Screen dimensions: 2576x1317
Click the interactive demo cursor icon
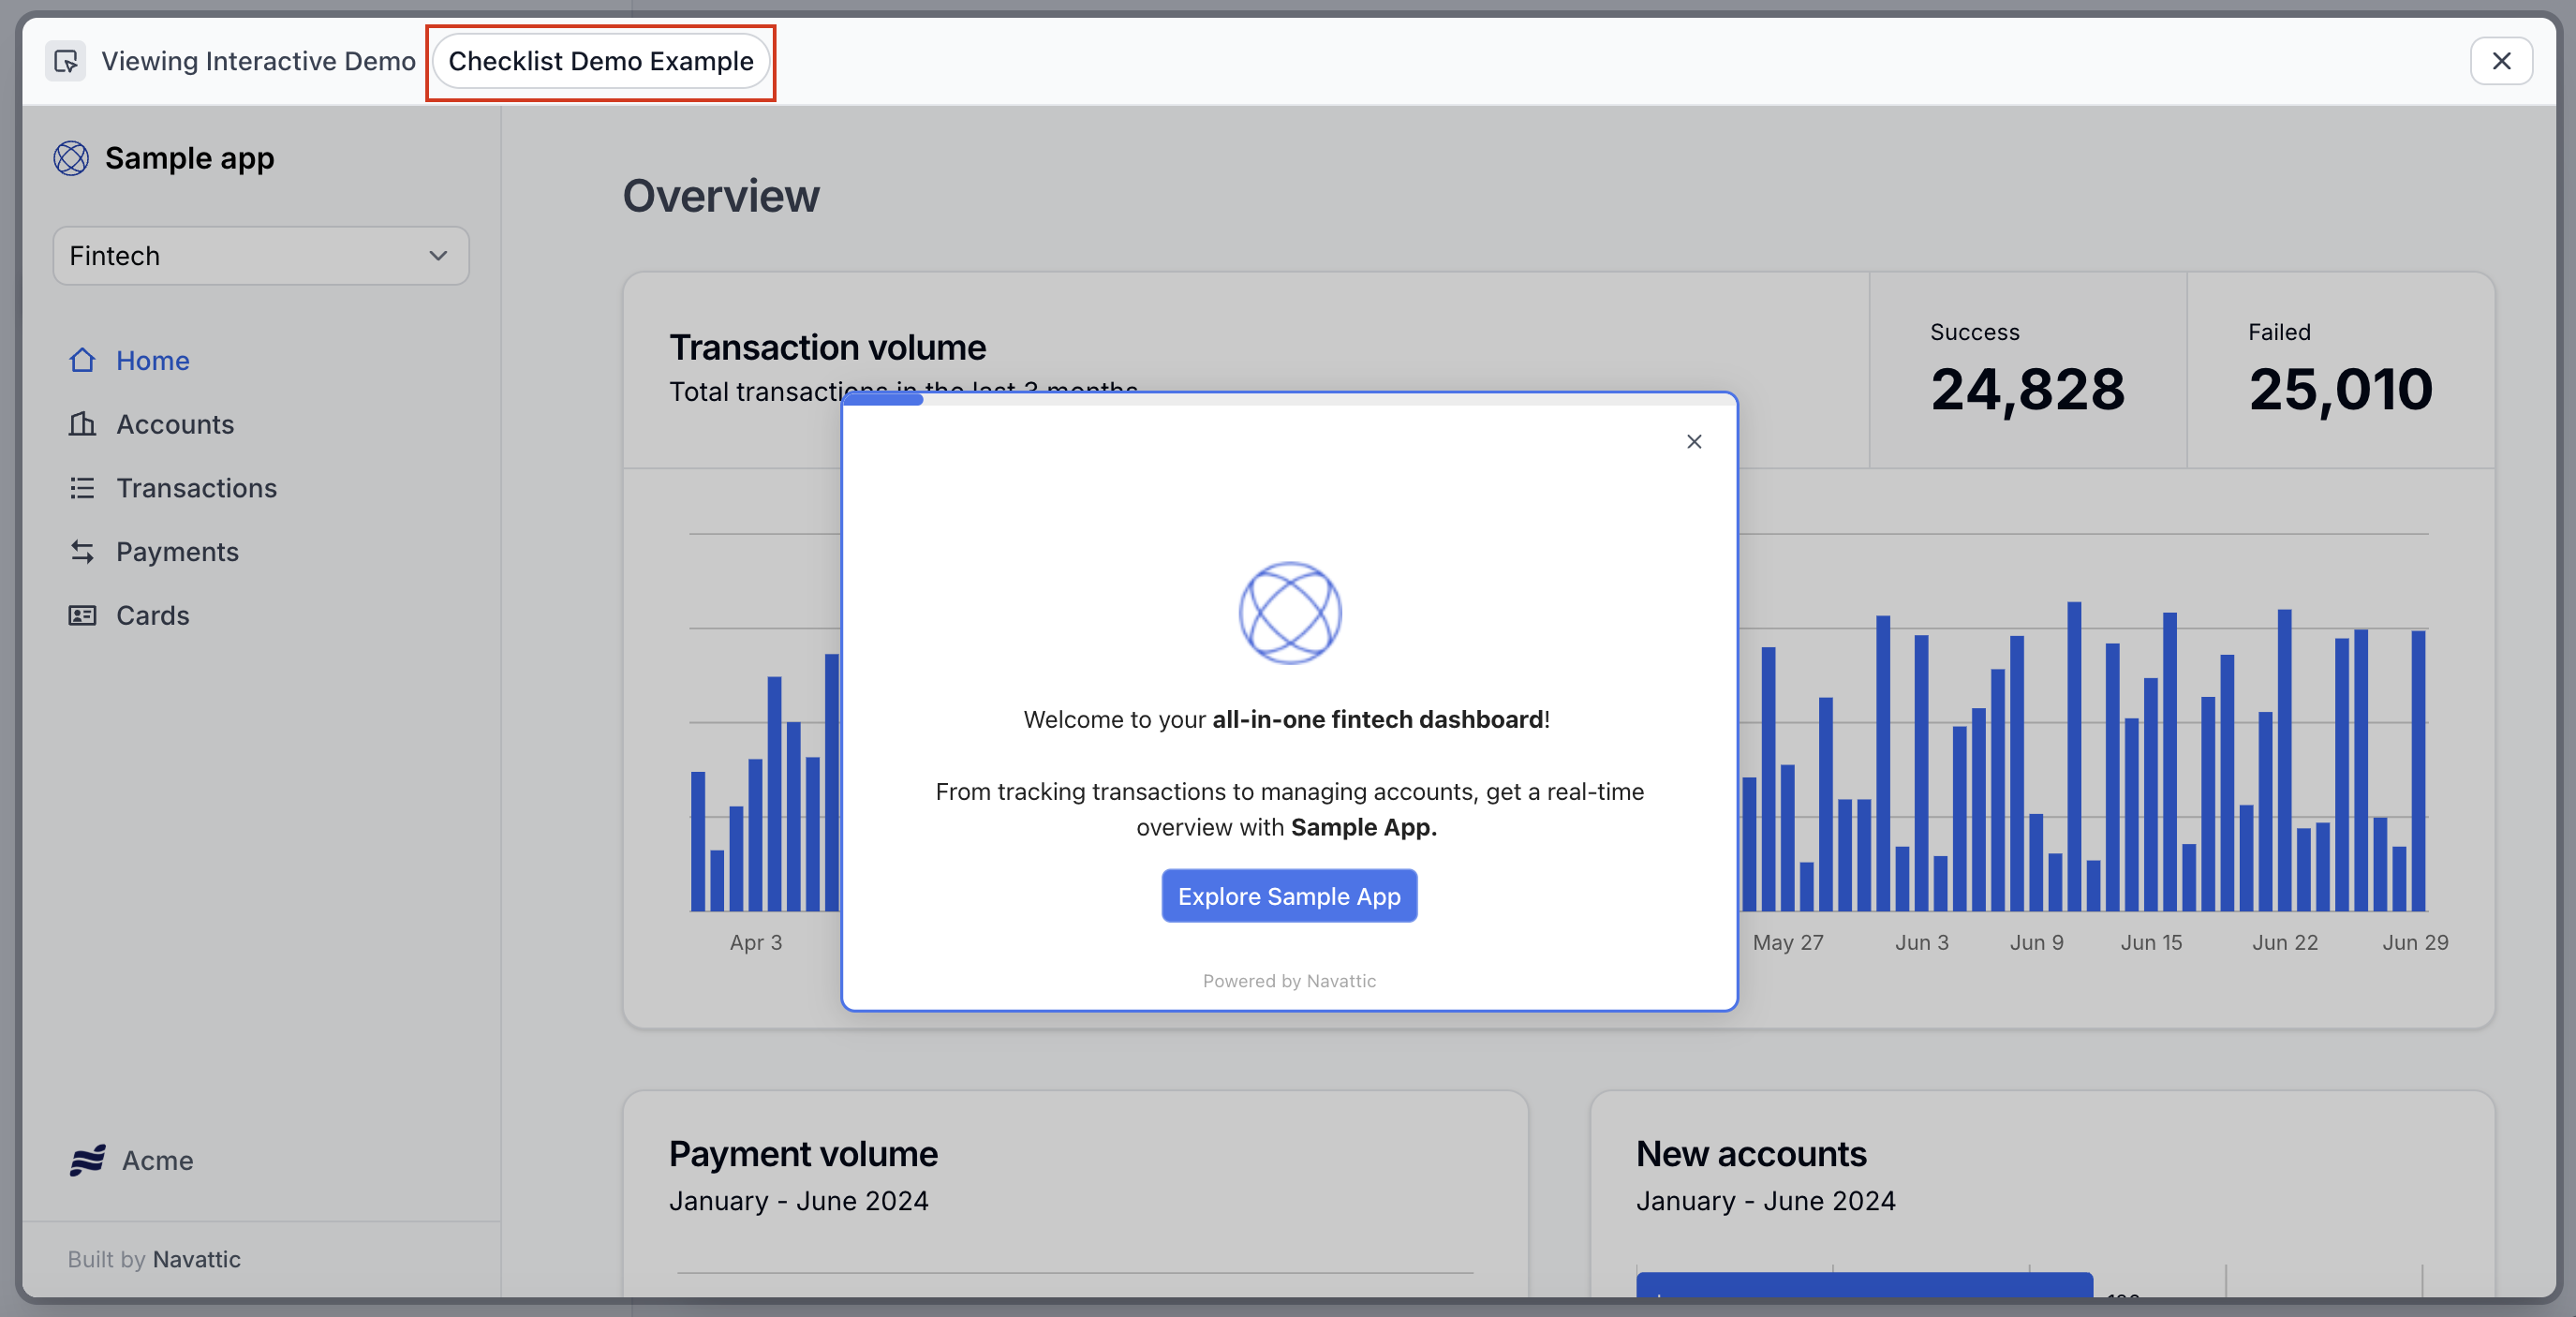66,61
